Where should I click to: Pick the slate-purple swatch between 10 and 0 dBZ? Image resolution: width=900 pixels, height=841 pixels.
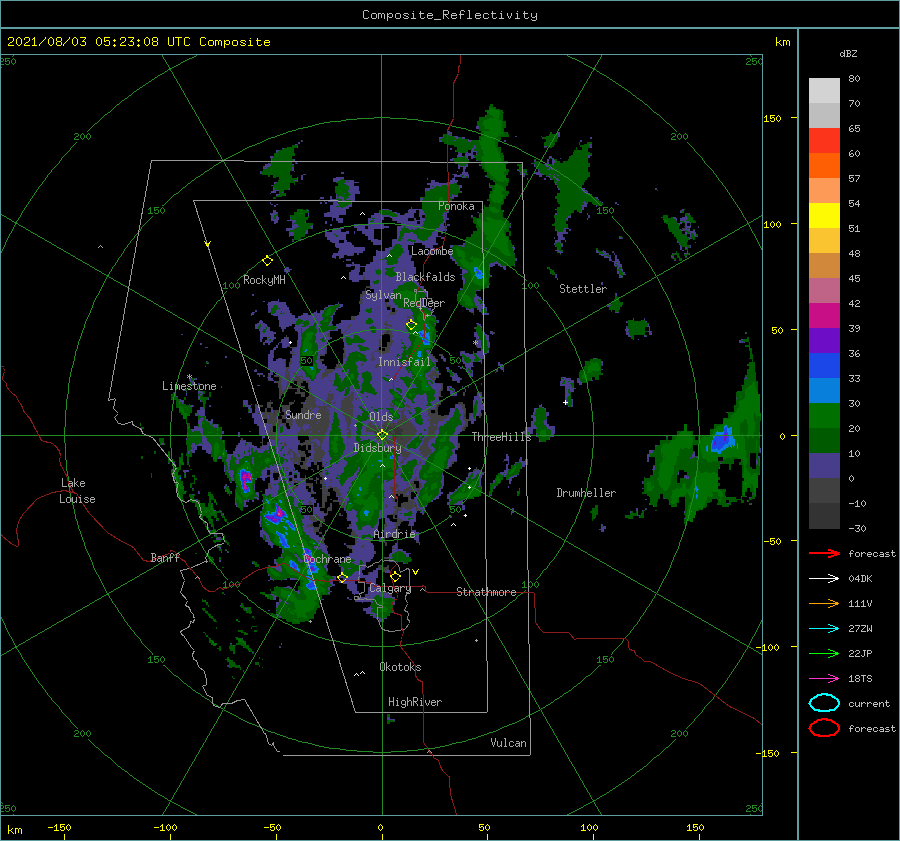pos(824,466)
